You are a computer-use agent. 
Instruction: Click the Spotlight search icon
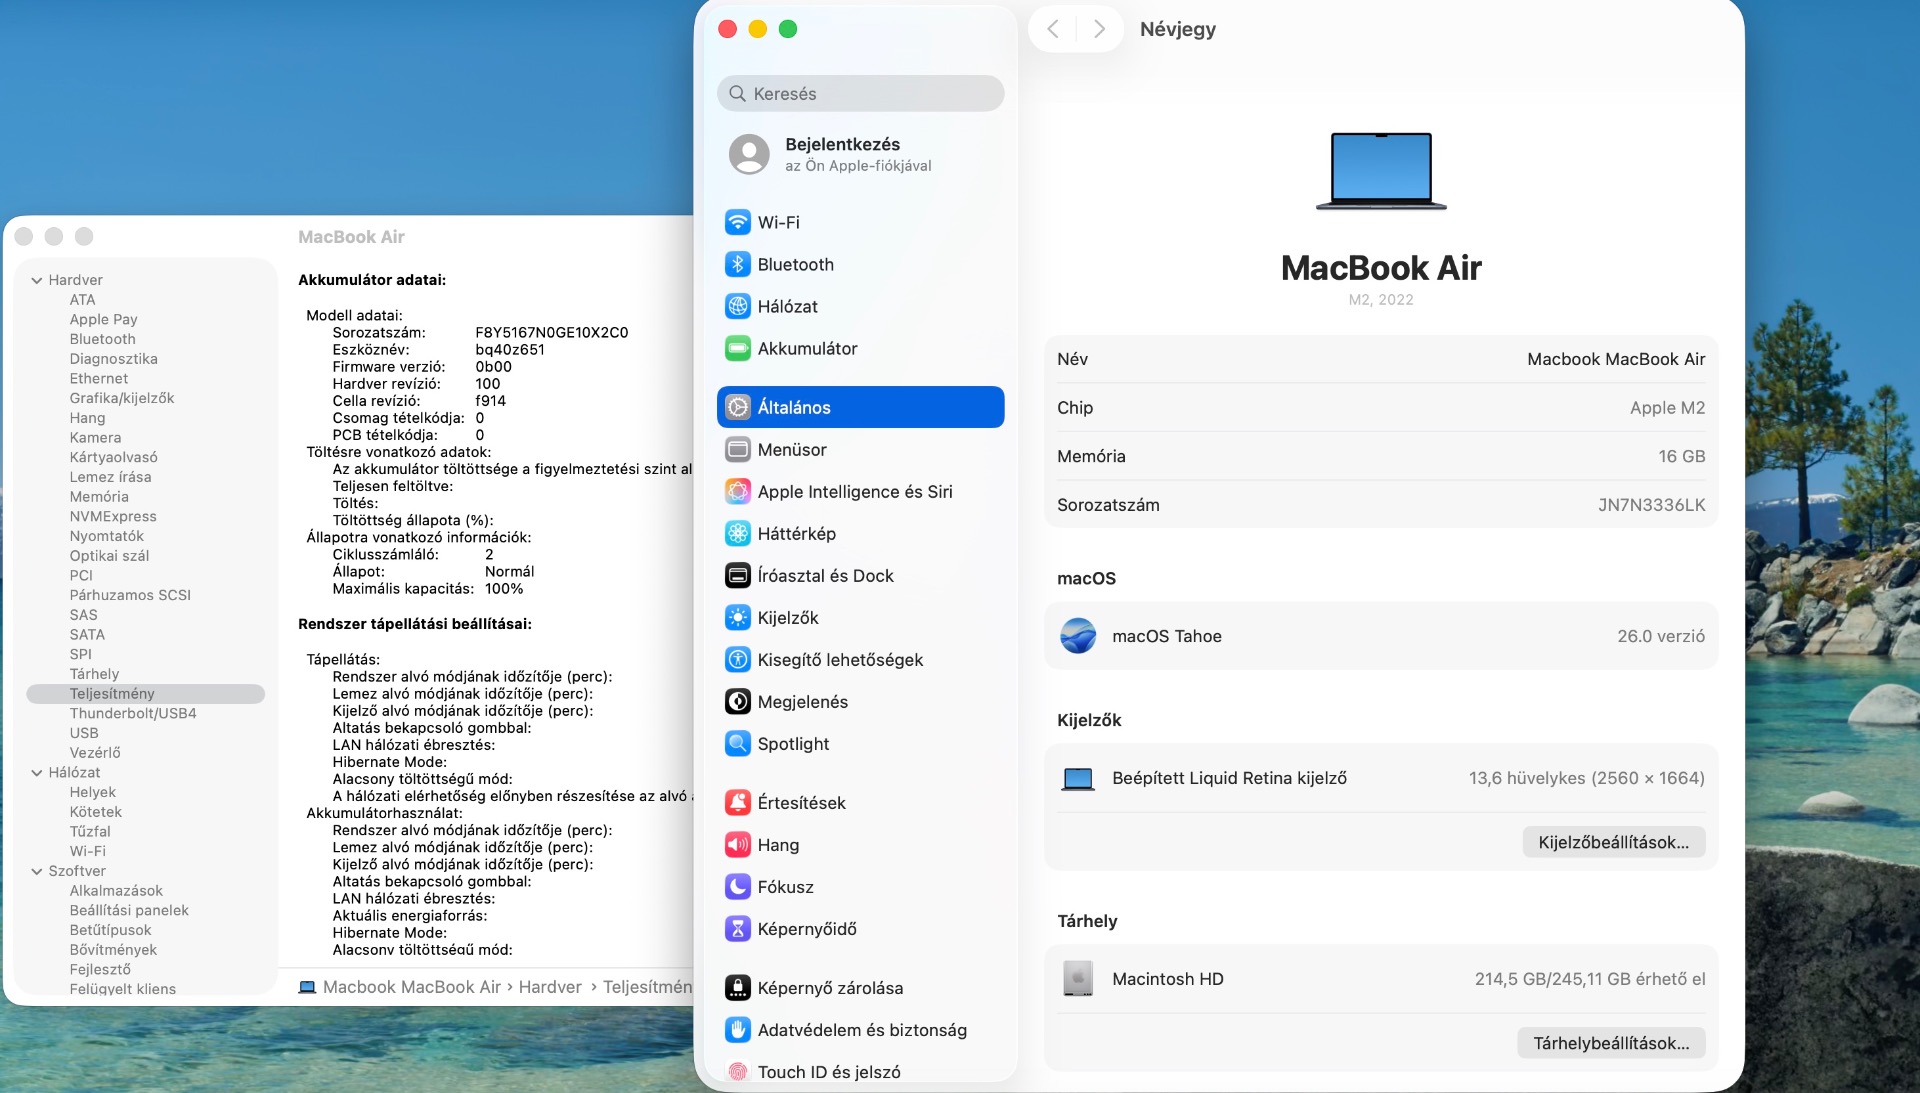(738, 743)
